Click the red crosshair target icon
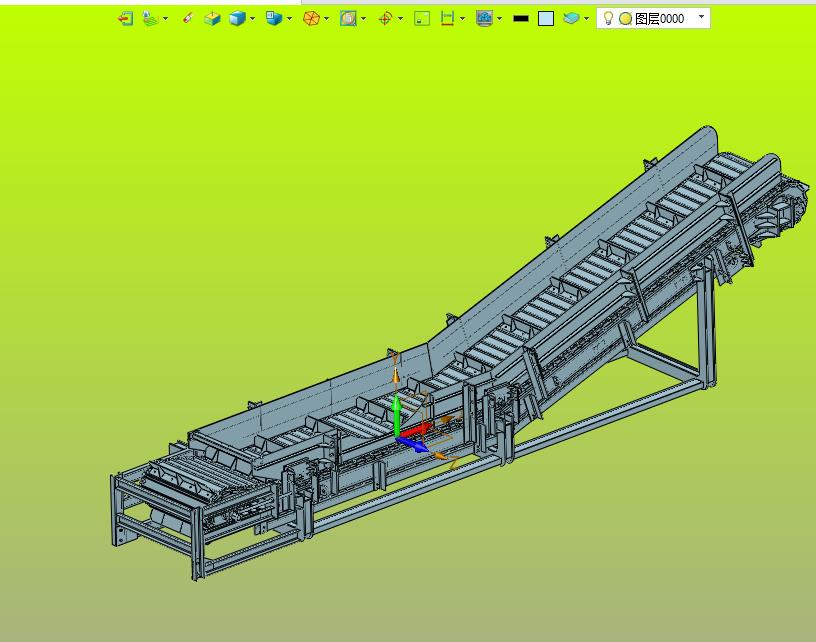The height and width of the screenshot is (642, 816). coord(385,19)
